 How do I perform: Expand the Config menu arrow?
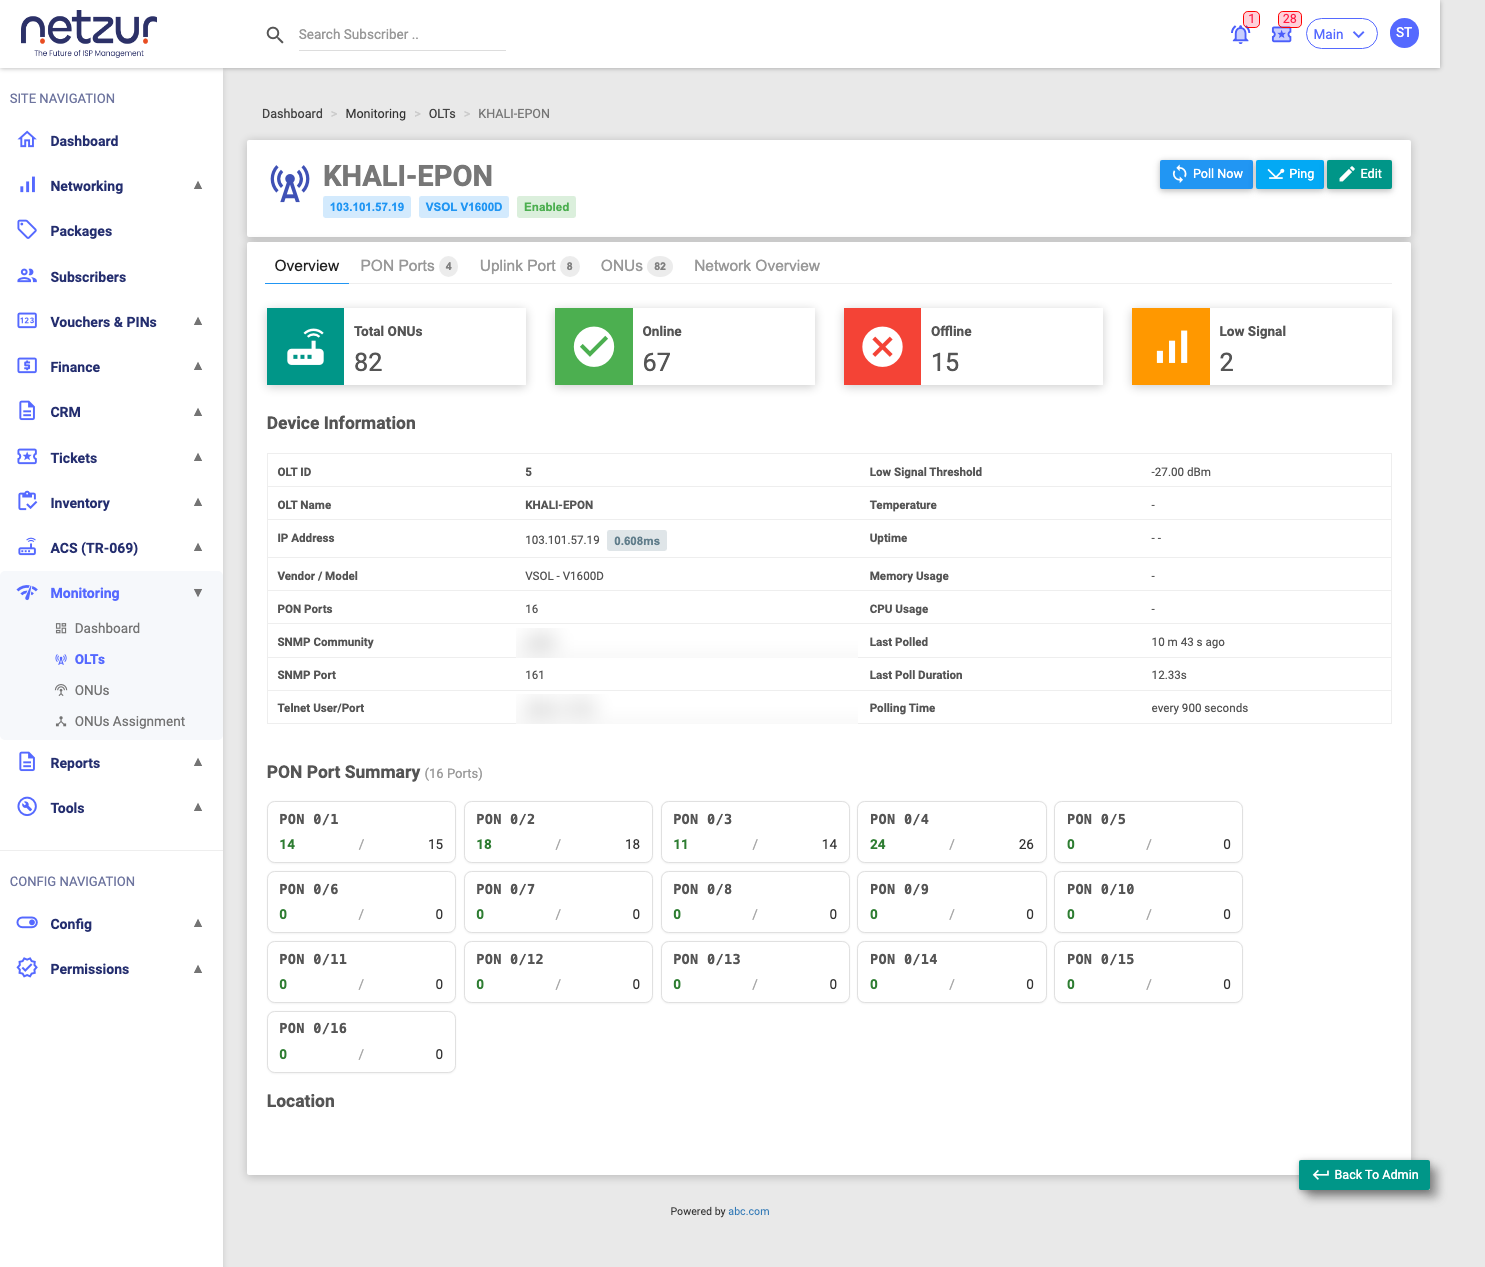198,923
